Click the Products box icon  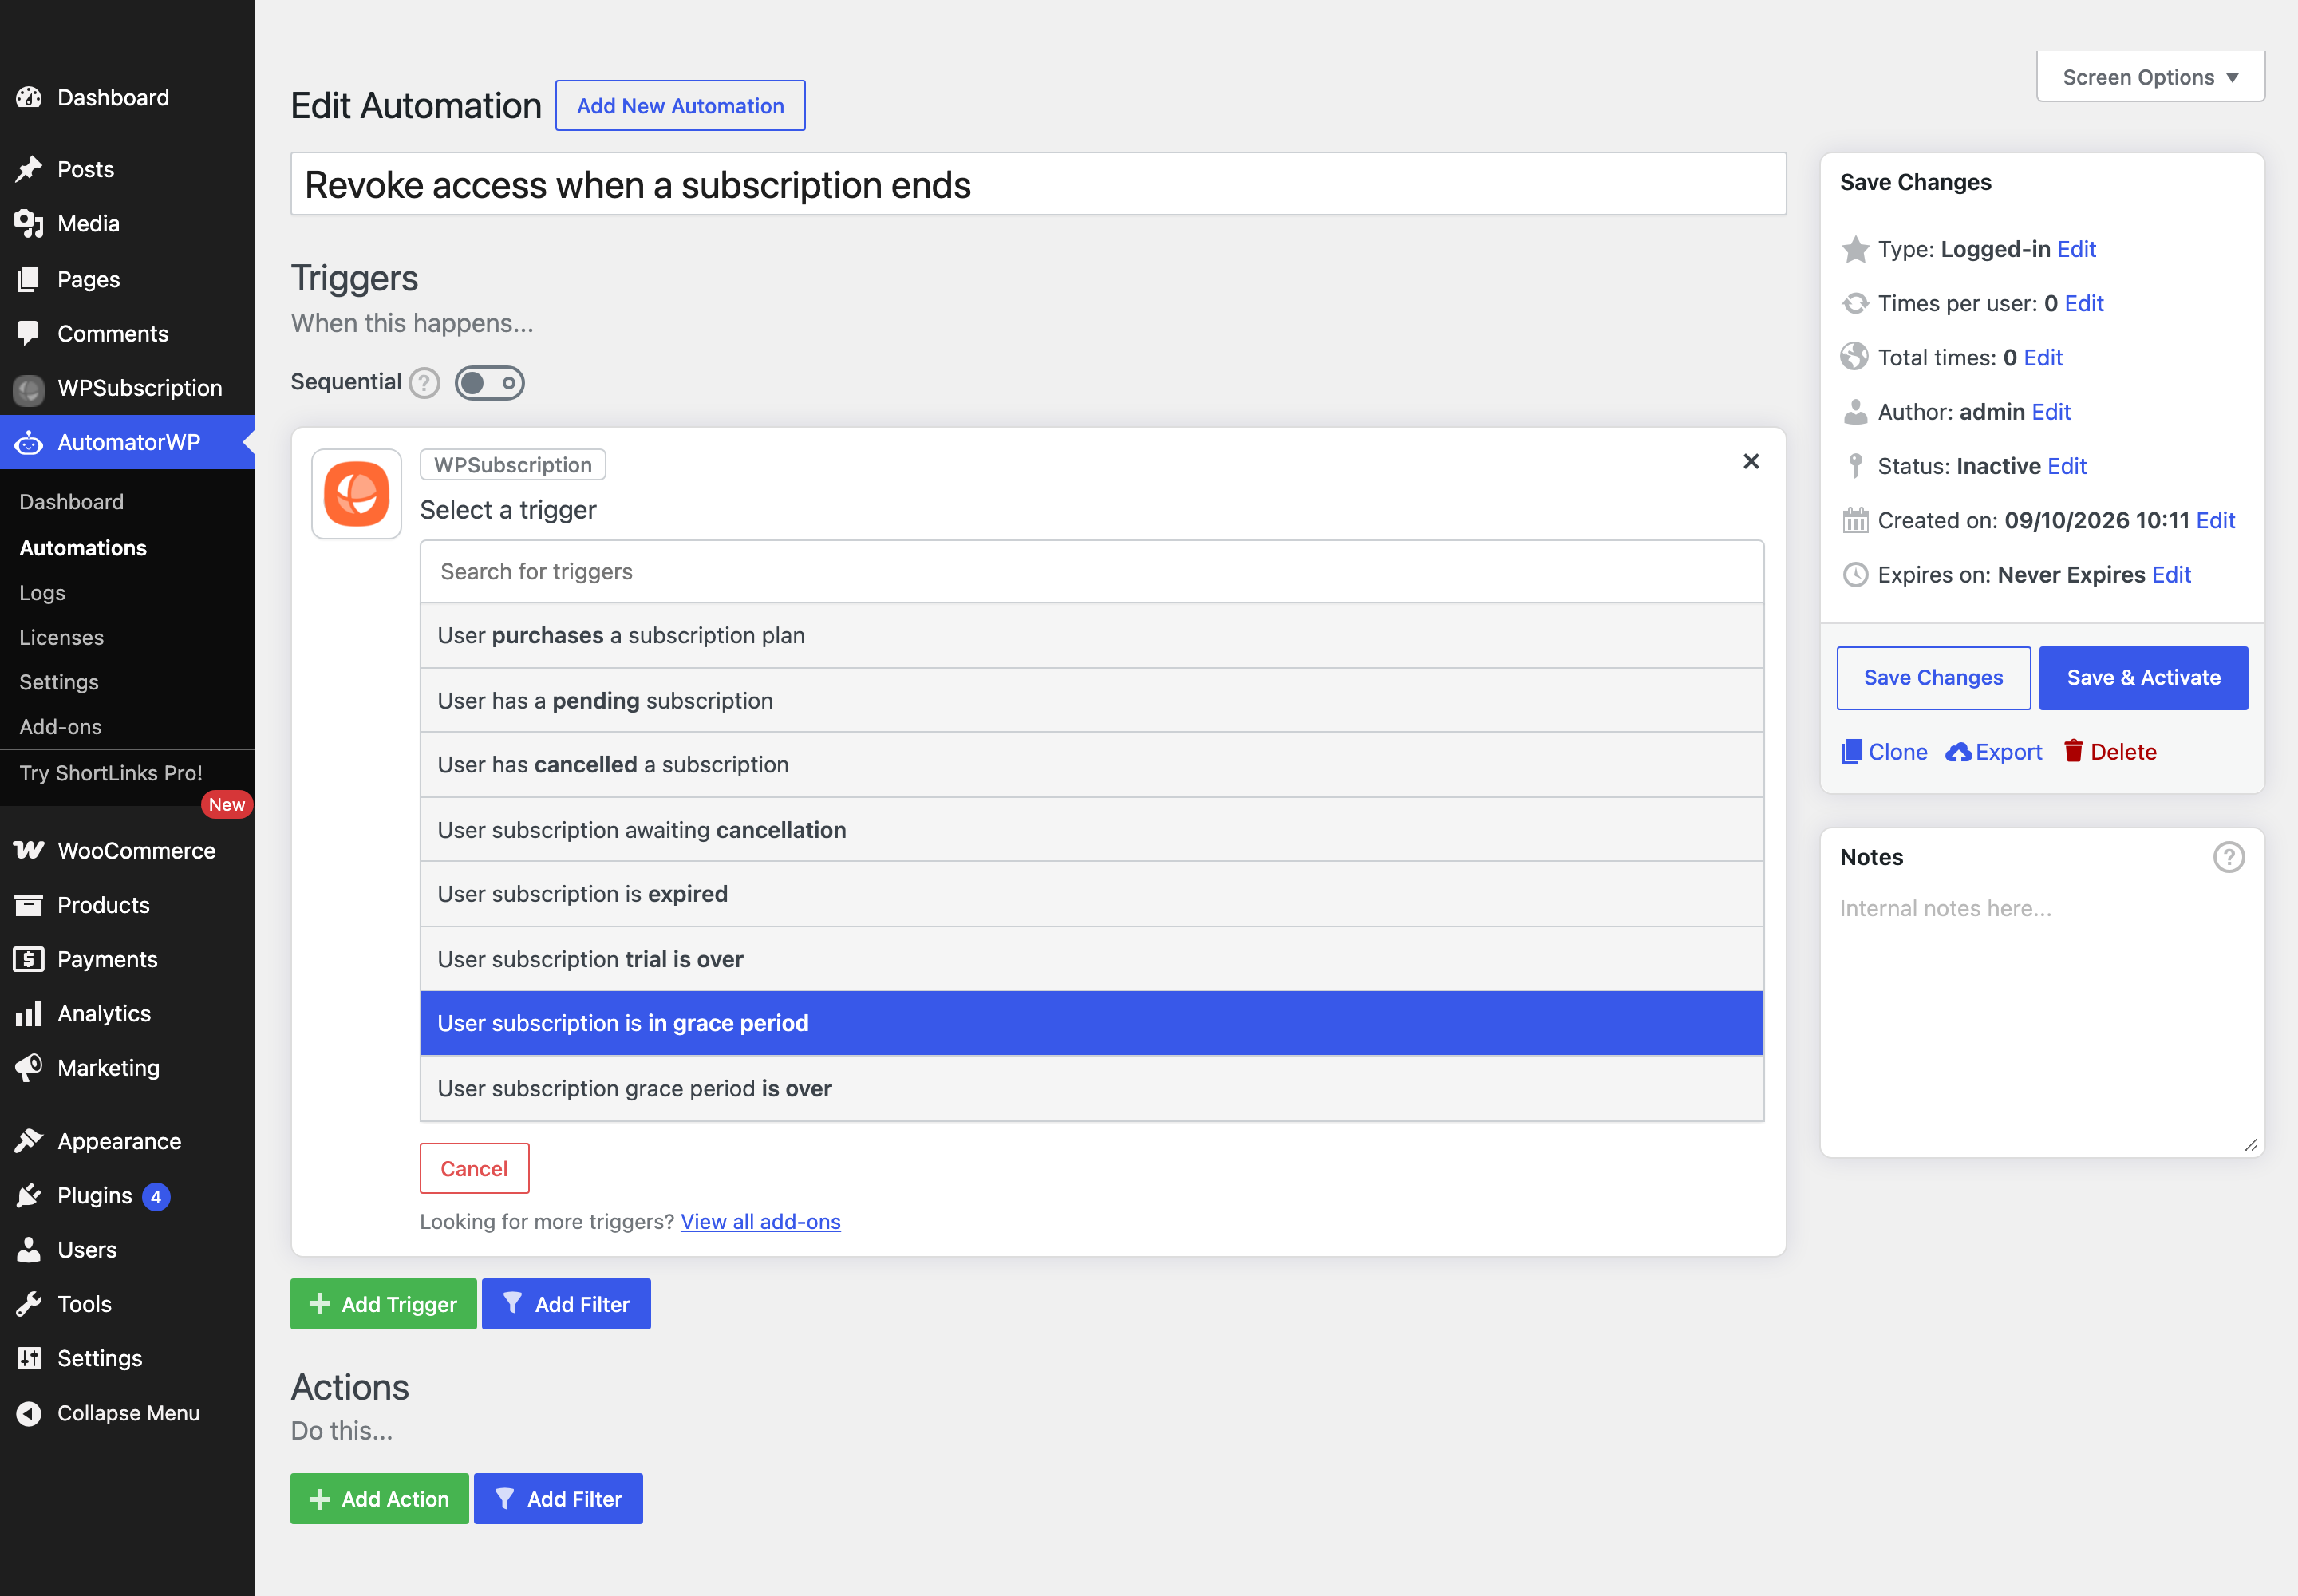pyautogui.click(x=29, y=905)
